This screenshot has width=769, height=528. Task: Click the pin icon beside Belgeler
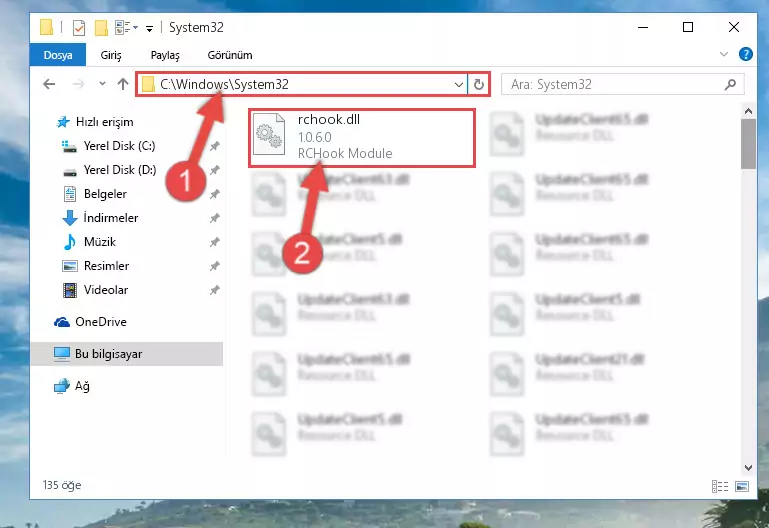coord(214,194)
